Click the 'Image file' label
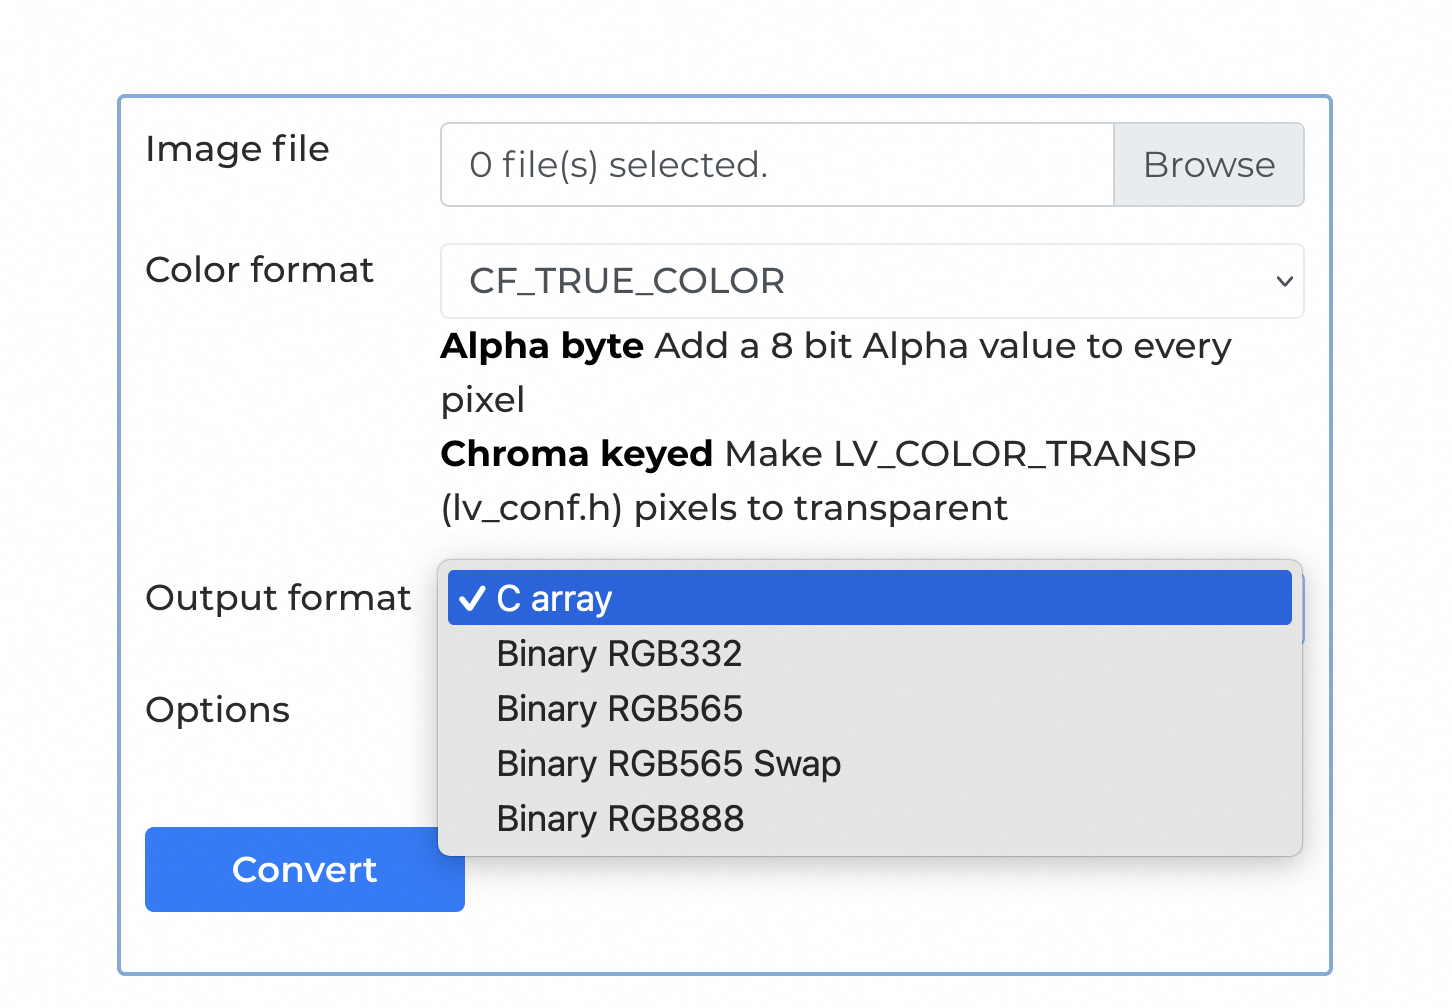Image resolution: width=1452 pixels, height=1008 pixels. tap(237, 149)
